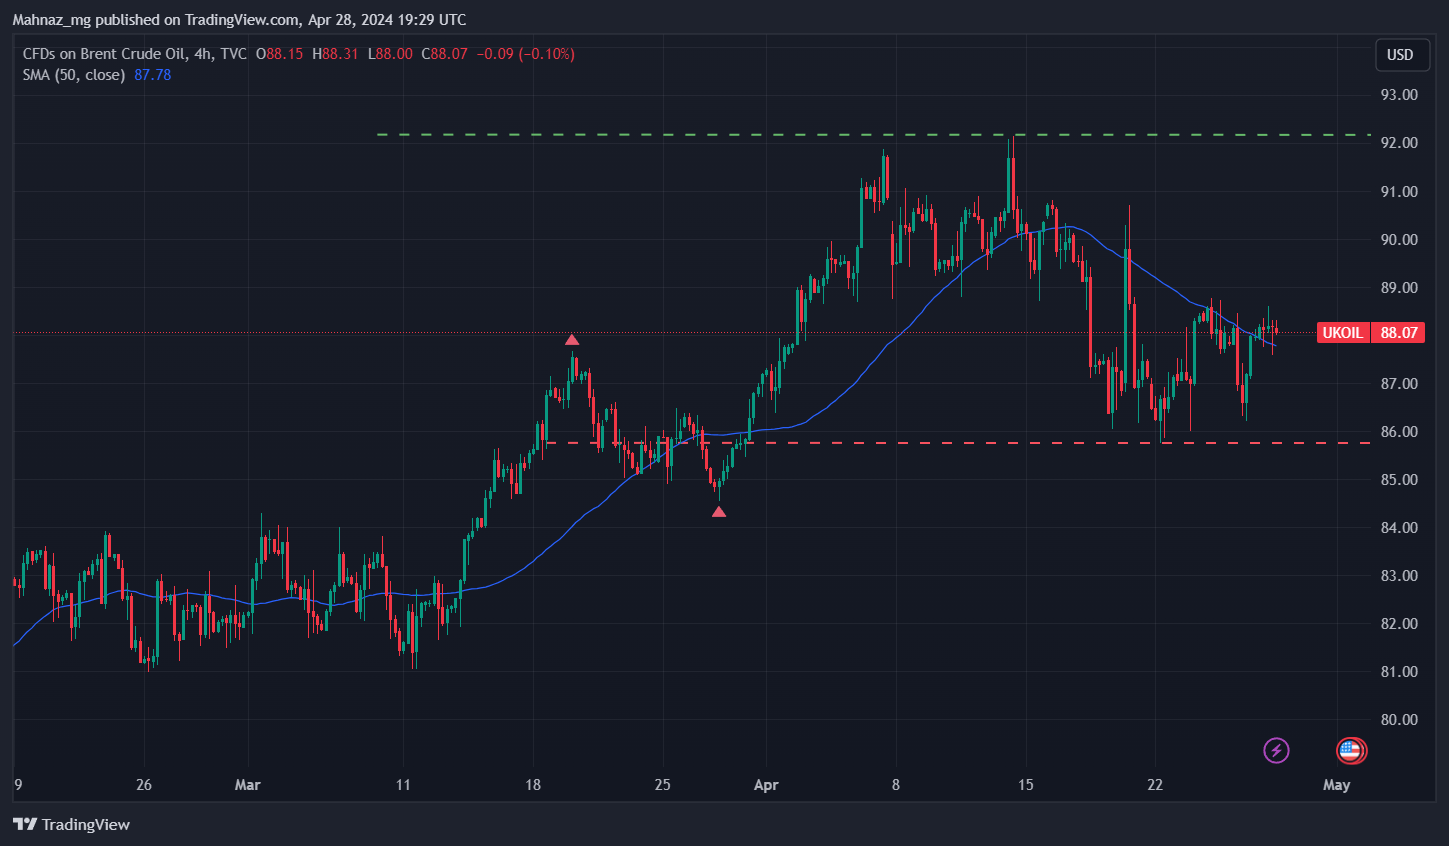Viewport: 1449px width, 846px height.
Task: Select the green dashed resistance line near 92.00
Action: pos(873,134)
